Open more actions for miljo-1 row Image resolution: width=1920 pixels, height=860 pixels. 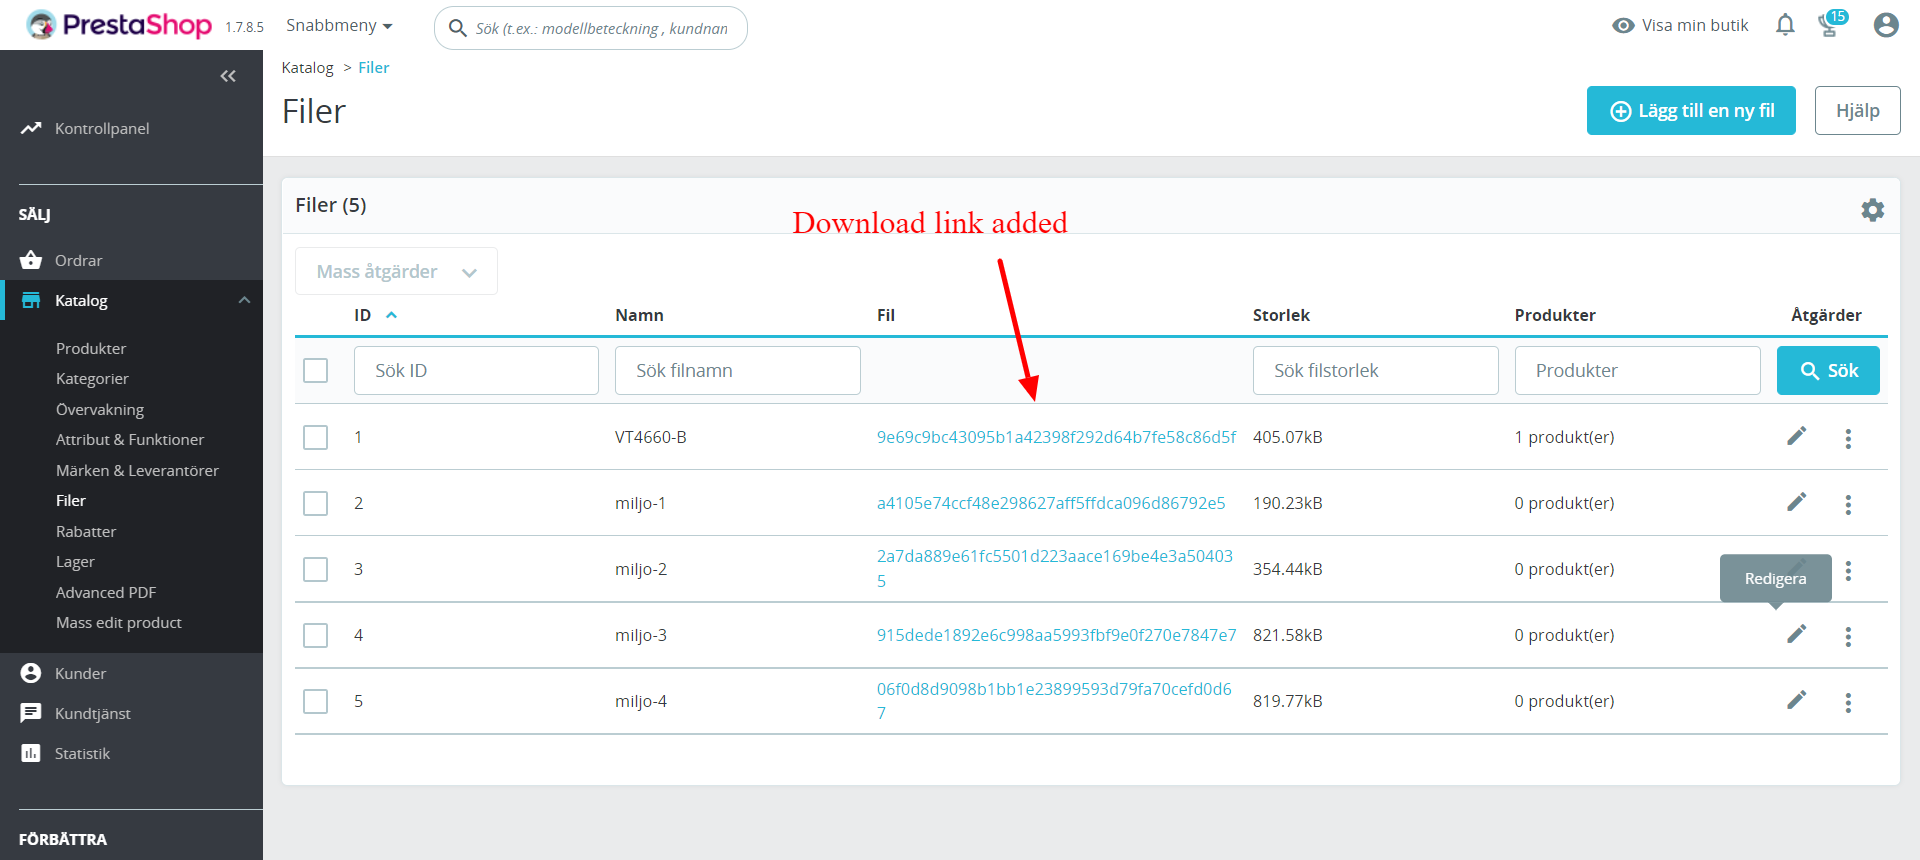click(x=1848, y=504)
